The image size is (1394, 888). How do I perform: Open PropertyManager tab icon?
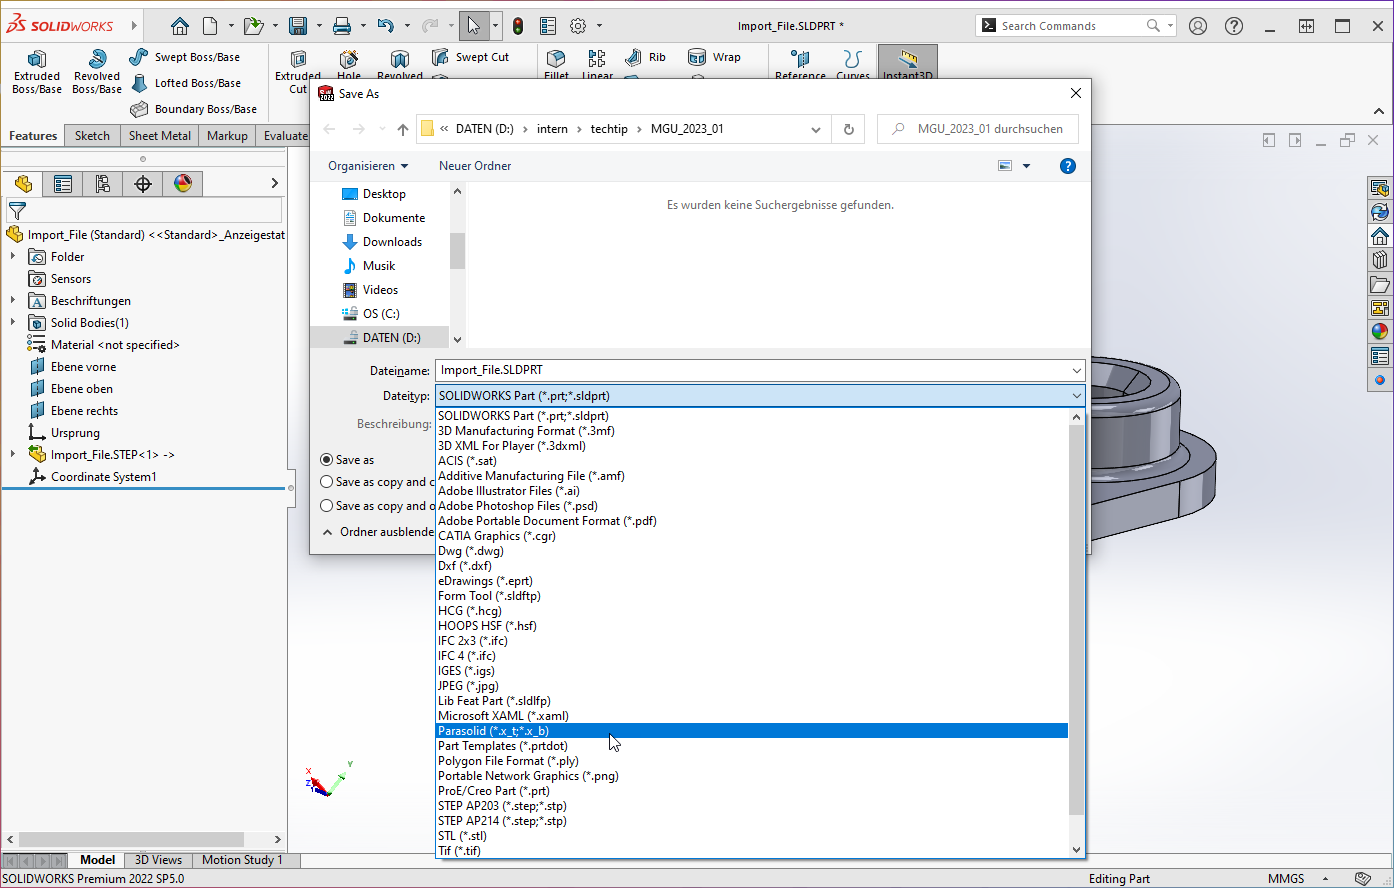click(x=63, y=184)
